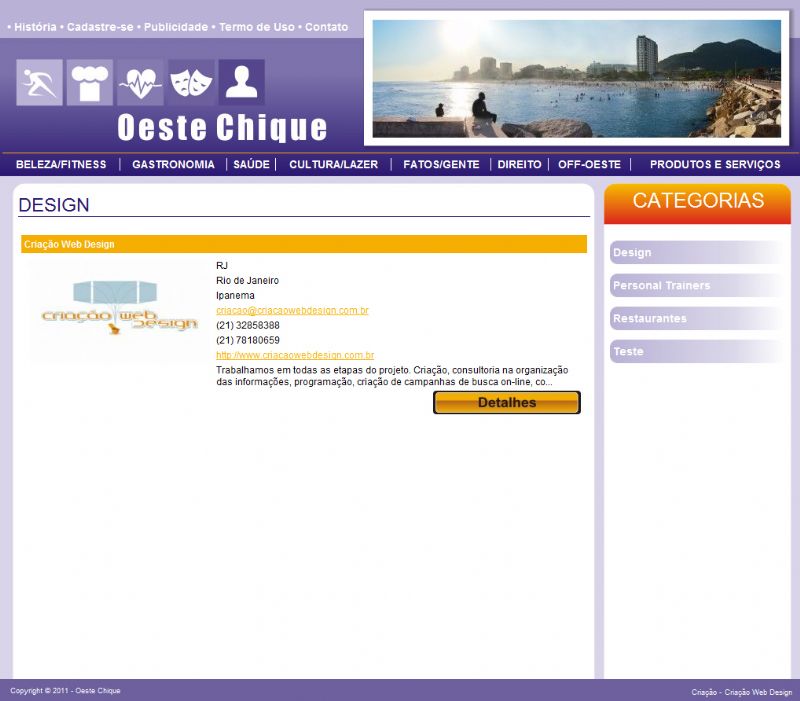This screenshot has width=800, height=701.
Task: Select DIREITO menu item
Action: coord(519,164)
